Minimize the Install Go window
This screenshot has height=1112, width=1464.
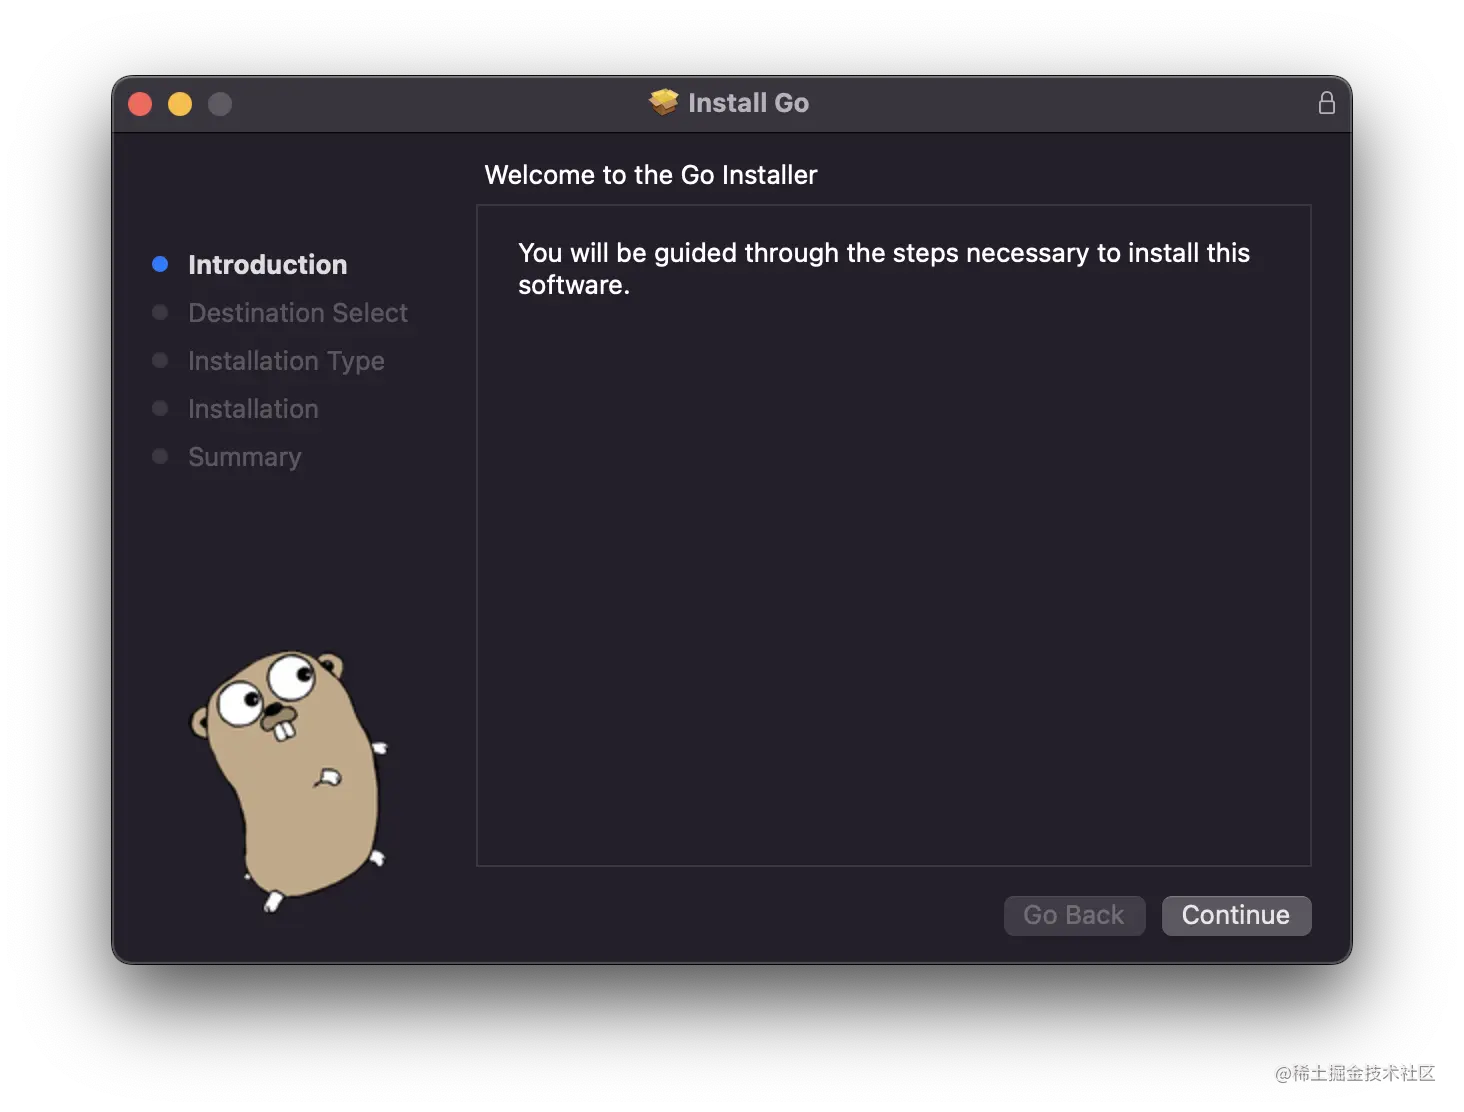click(180, 104)
